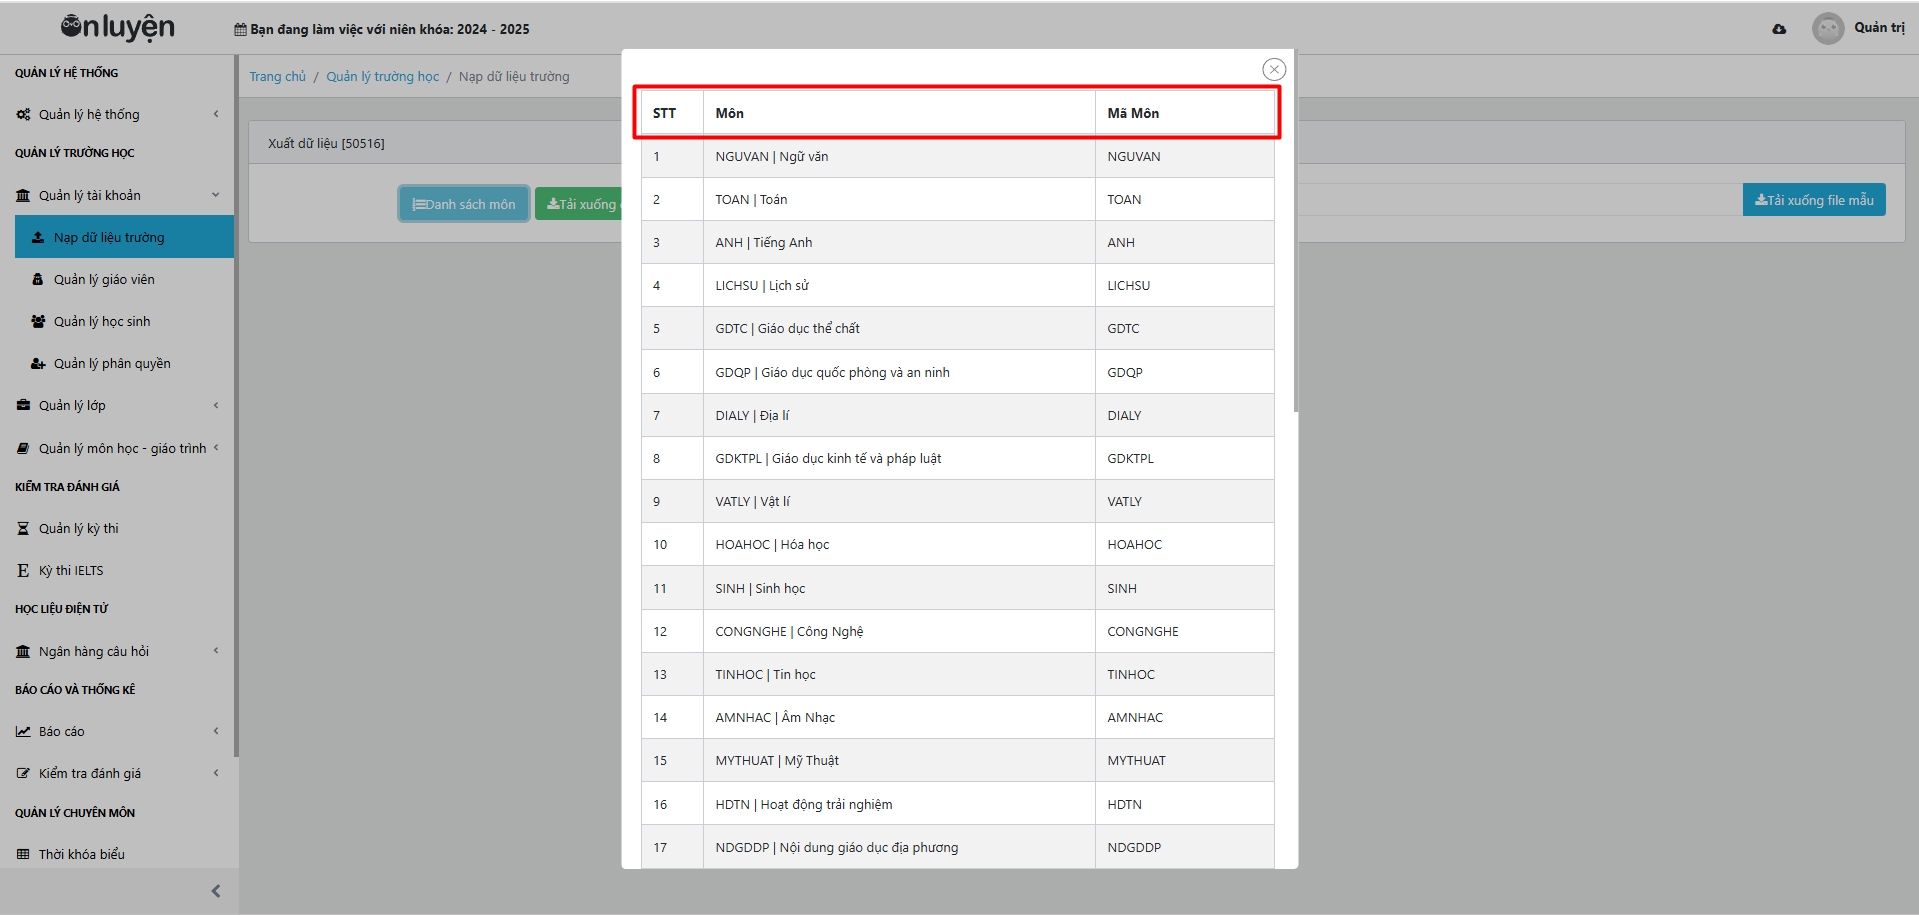Viewport: 1919px width, 915px height.
Task: Open Quản lý phân quyền menu item
Action: point(112,364)
